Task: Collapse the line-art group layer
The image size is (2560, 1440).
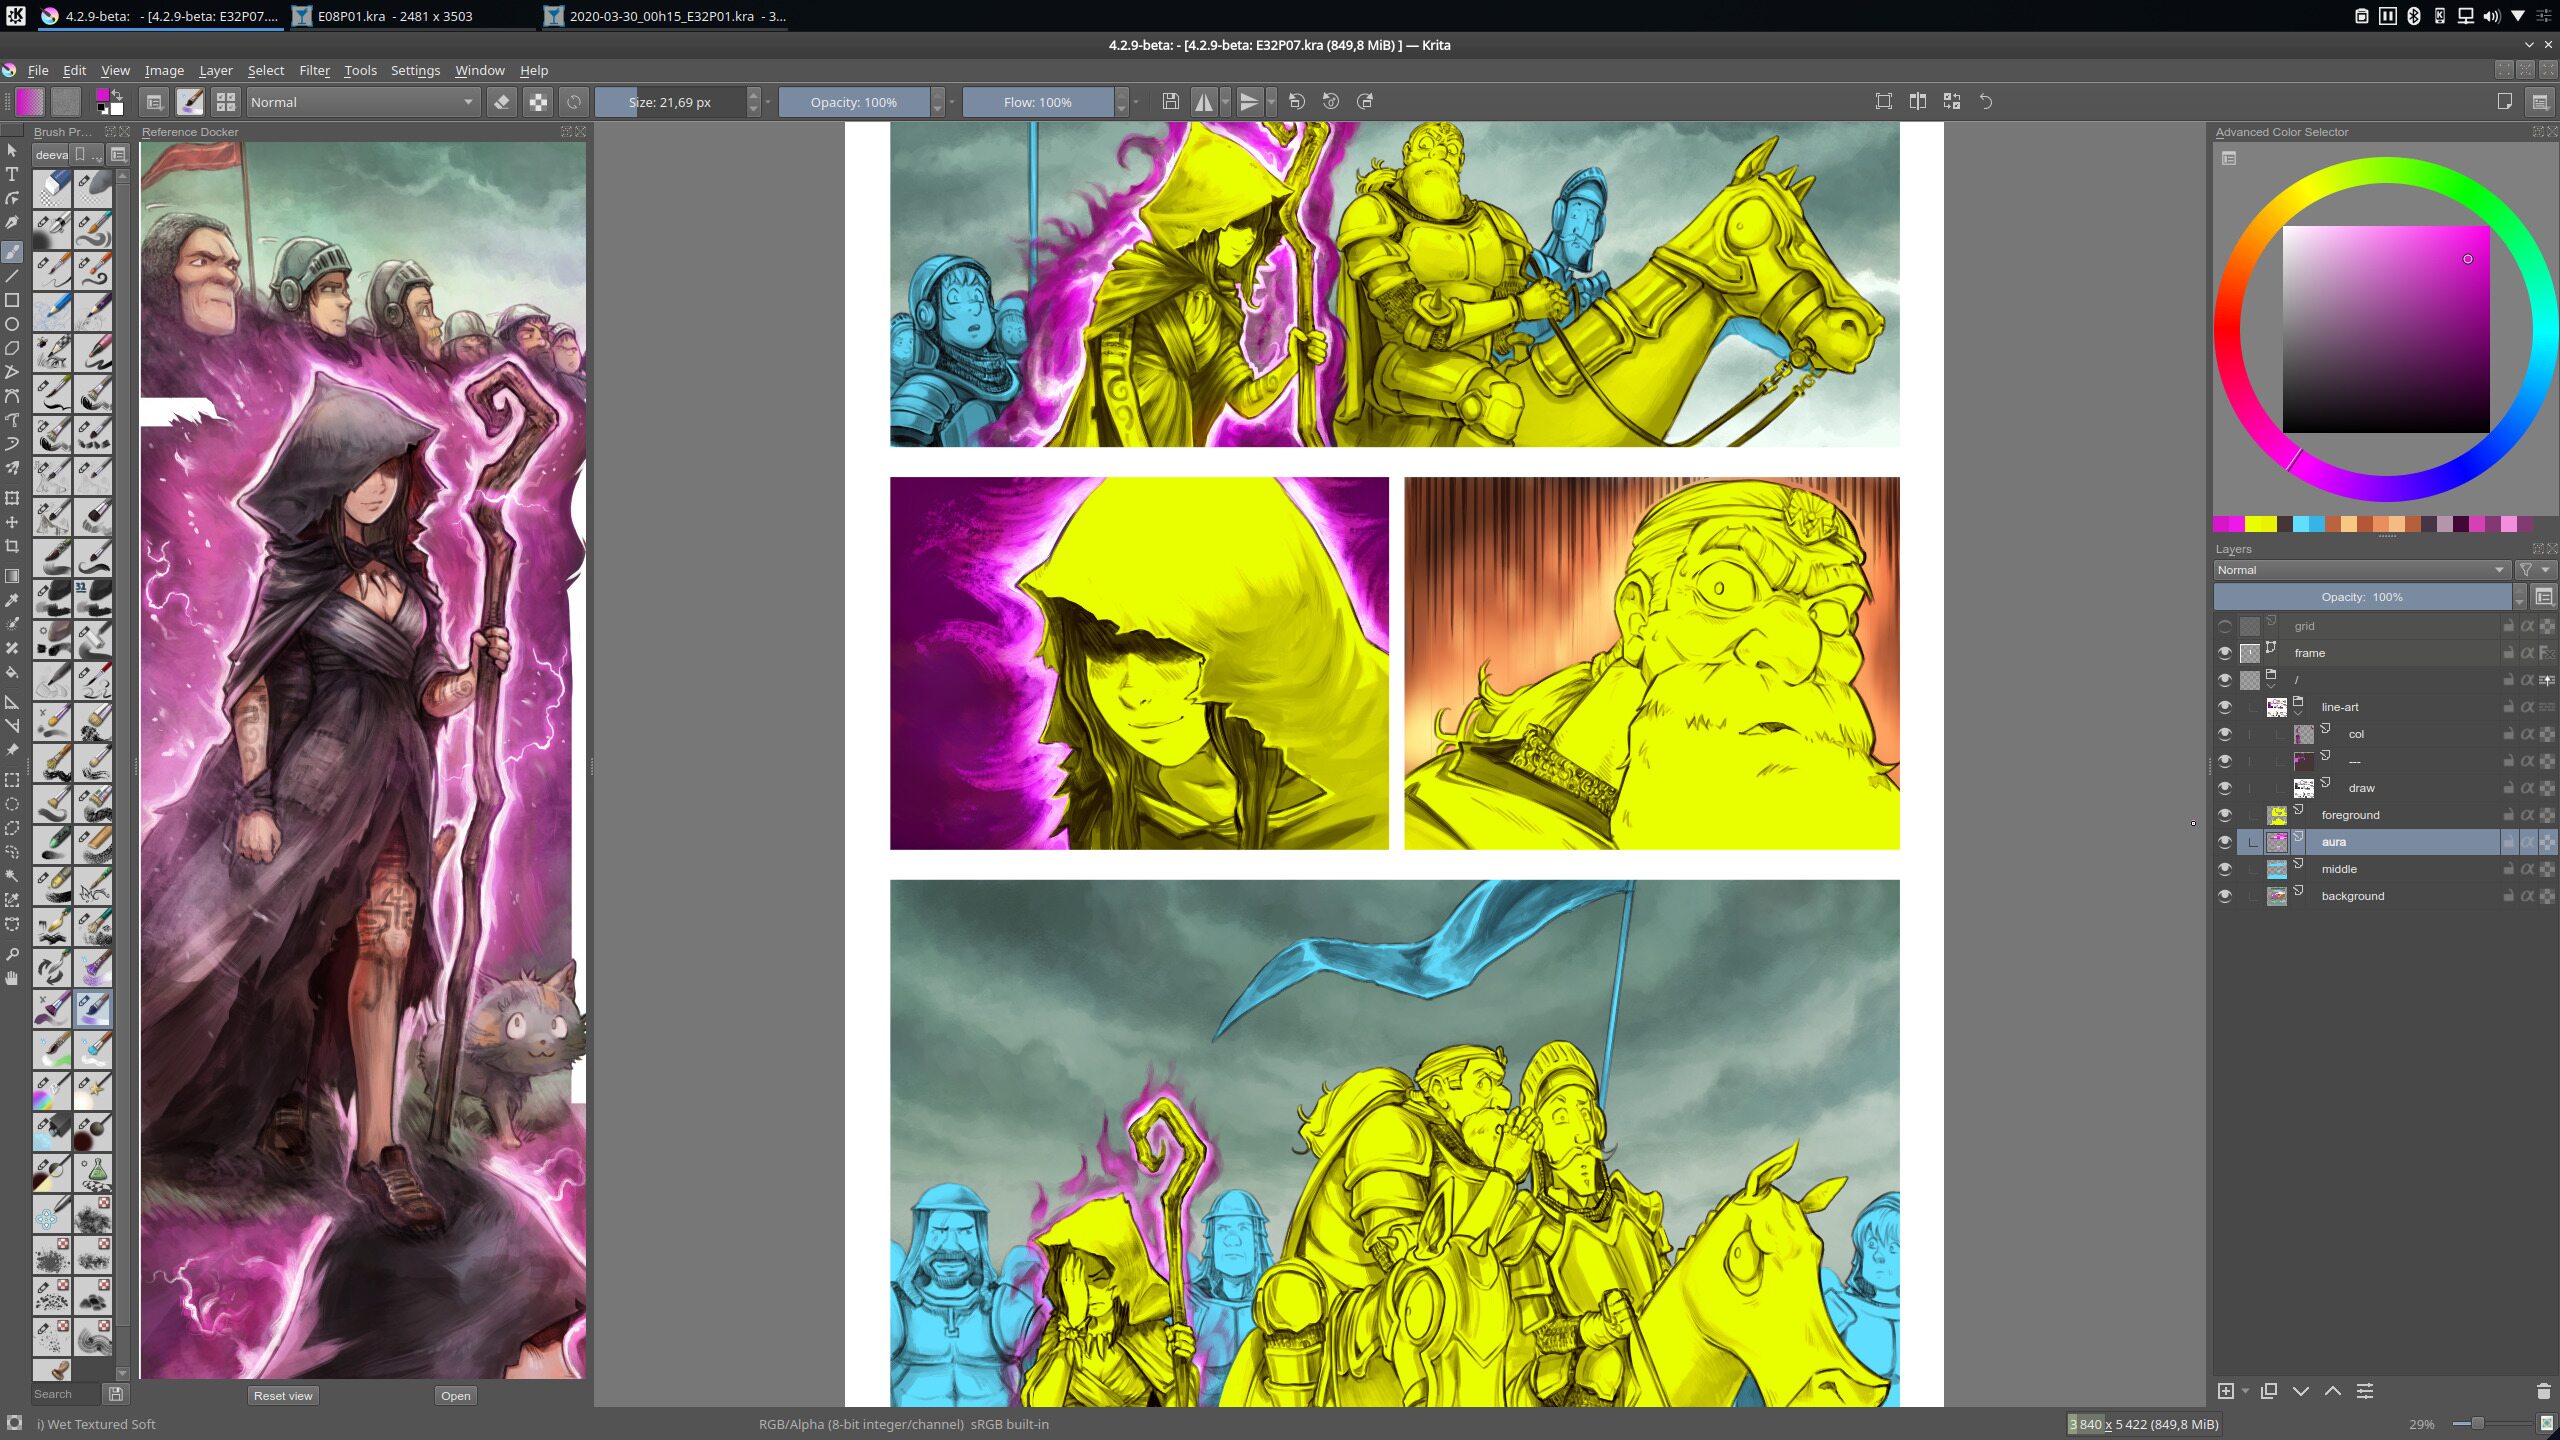Action: coord(2298,712)
